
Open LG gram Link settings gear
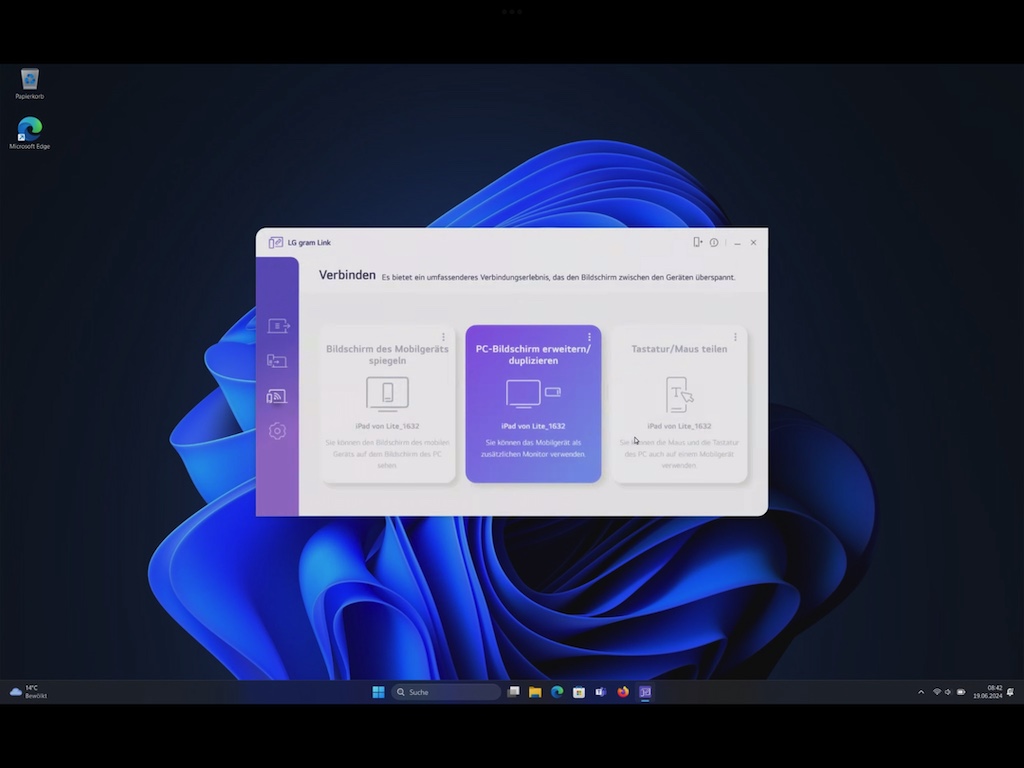[x=278, y=431]
